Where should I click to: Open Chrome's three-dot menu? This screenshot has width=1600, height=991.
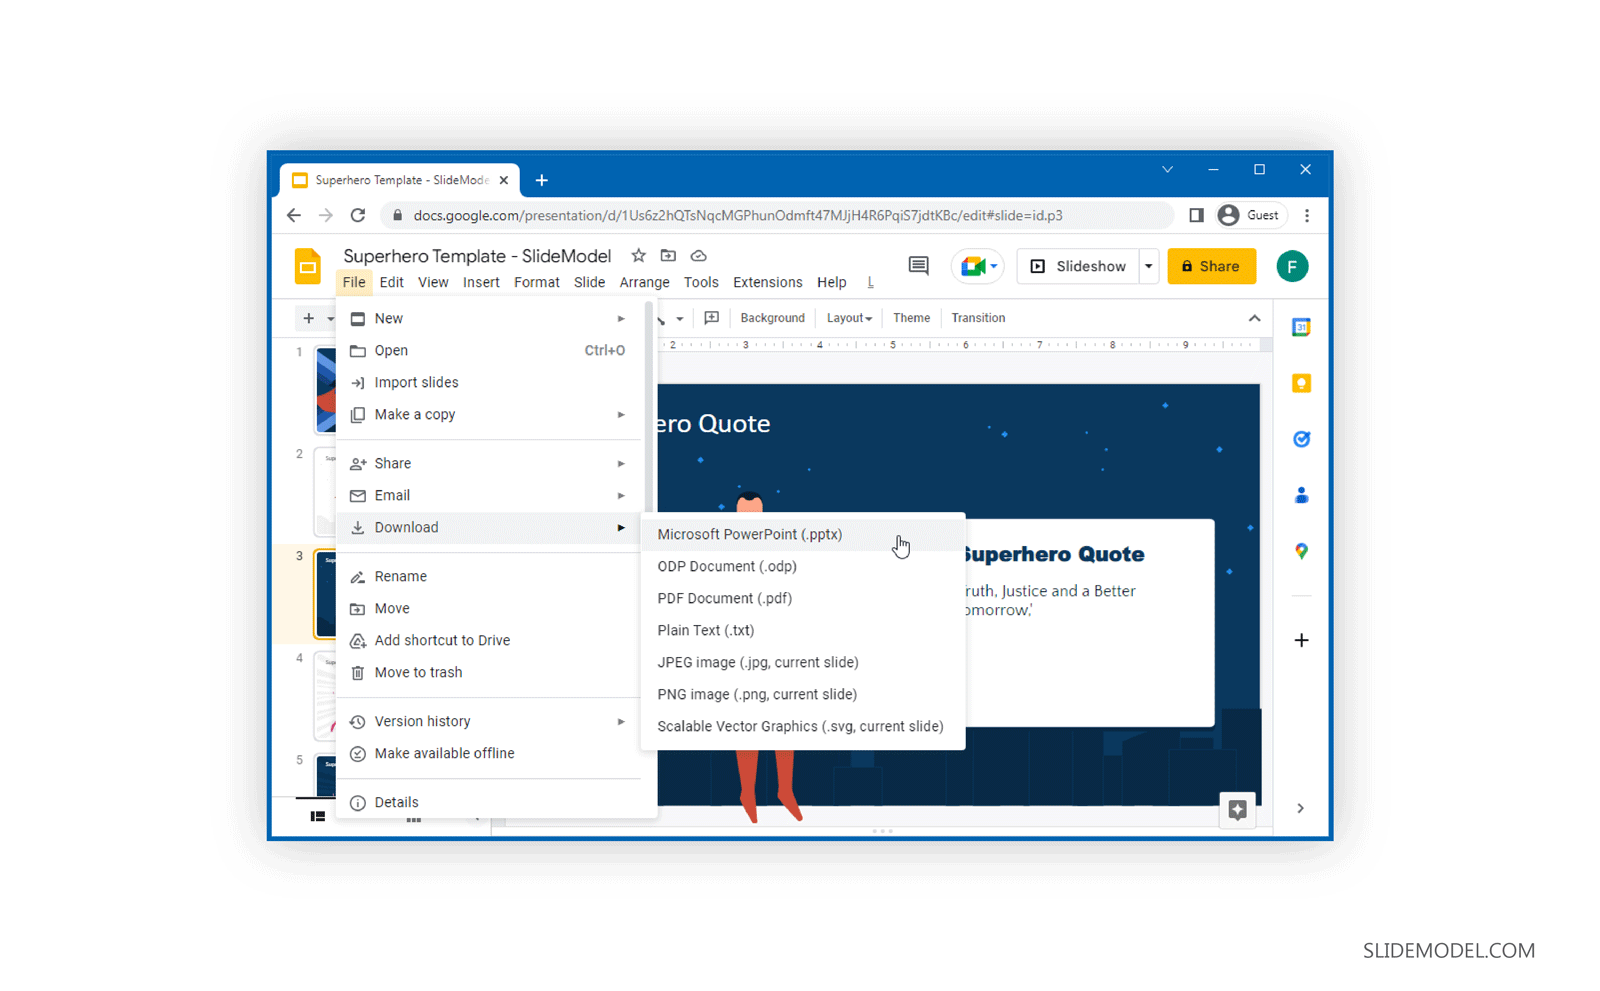tap(1307, 215)
